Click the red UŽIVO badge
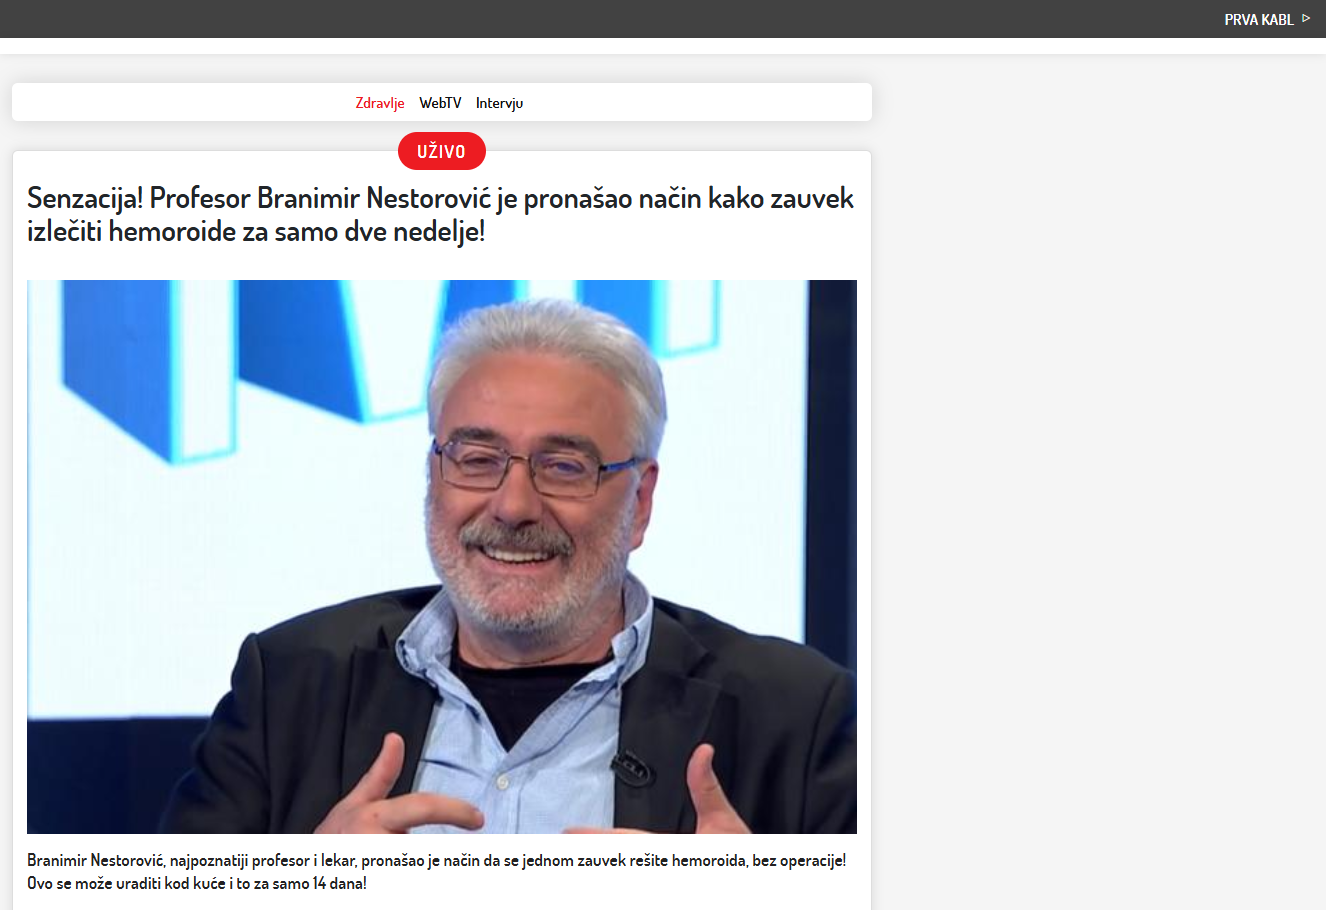This screenshot has width=1326, height=910. point(441,152)
